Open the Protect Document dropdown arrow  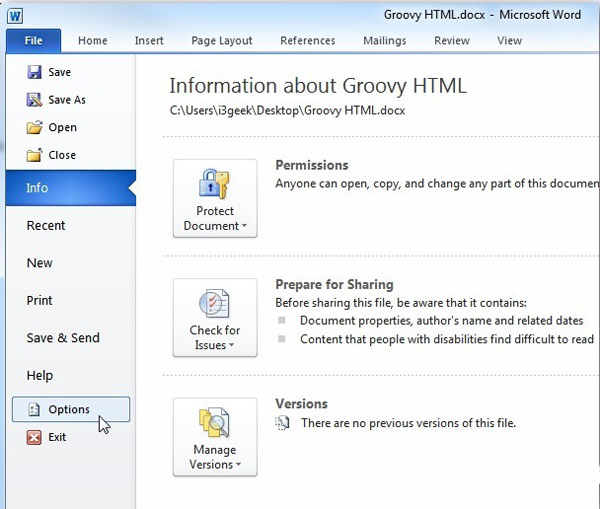[244, 226]
